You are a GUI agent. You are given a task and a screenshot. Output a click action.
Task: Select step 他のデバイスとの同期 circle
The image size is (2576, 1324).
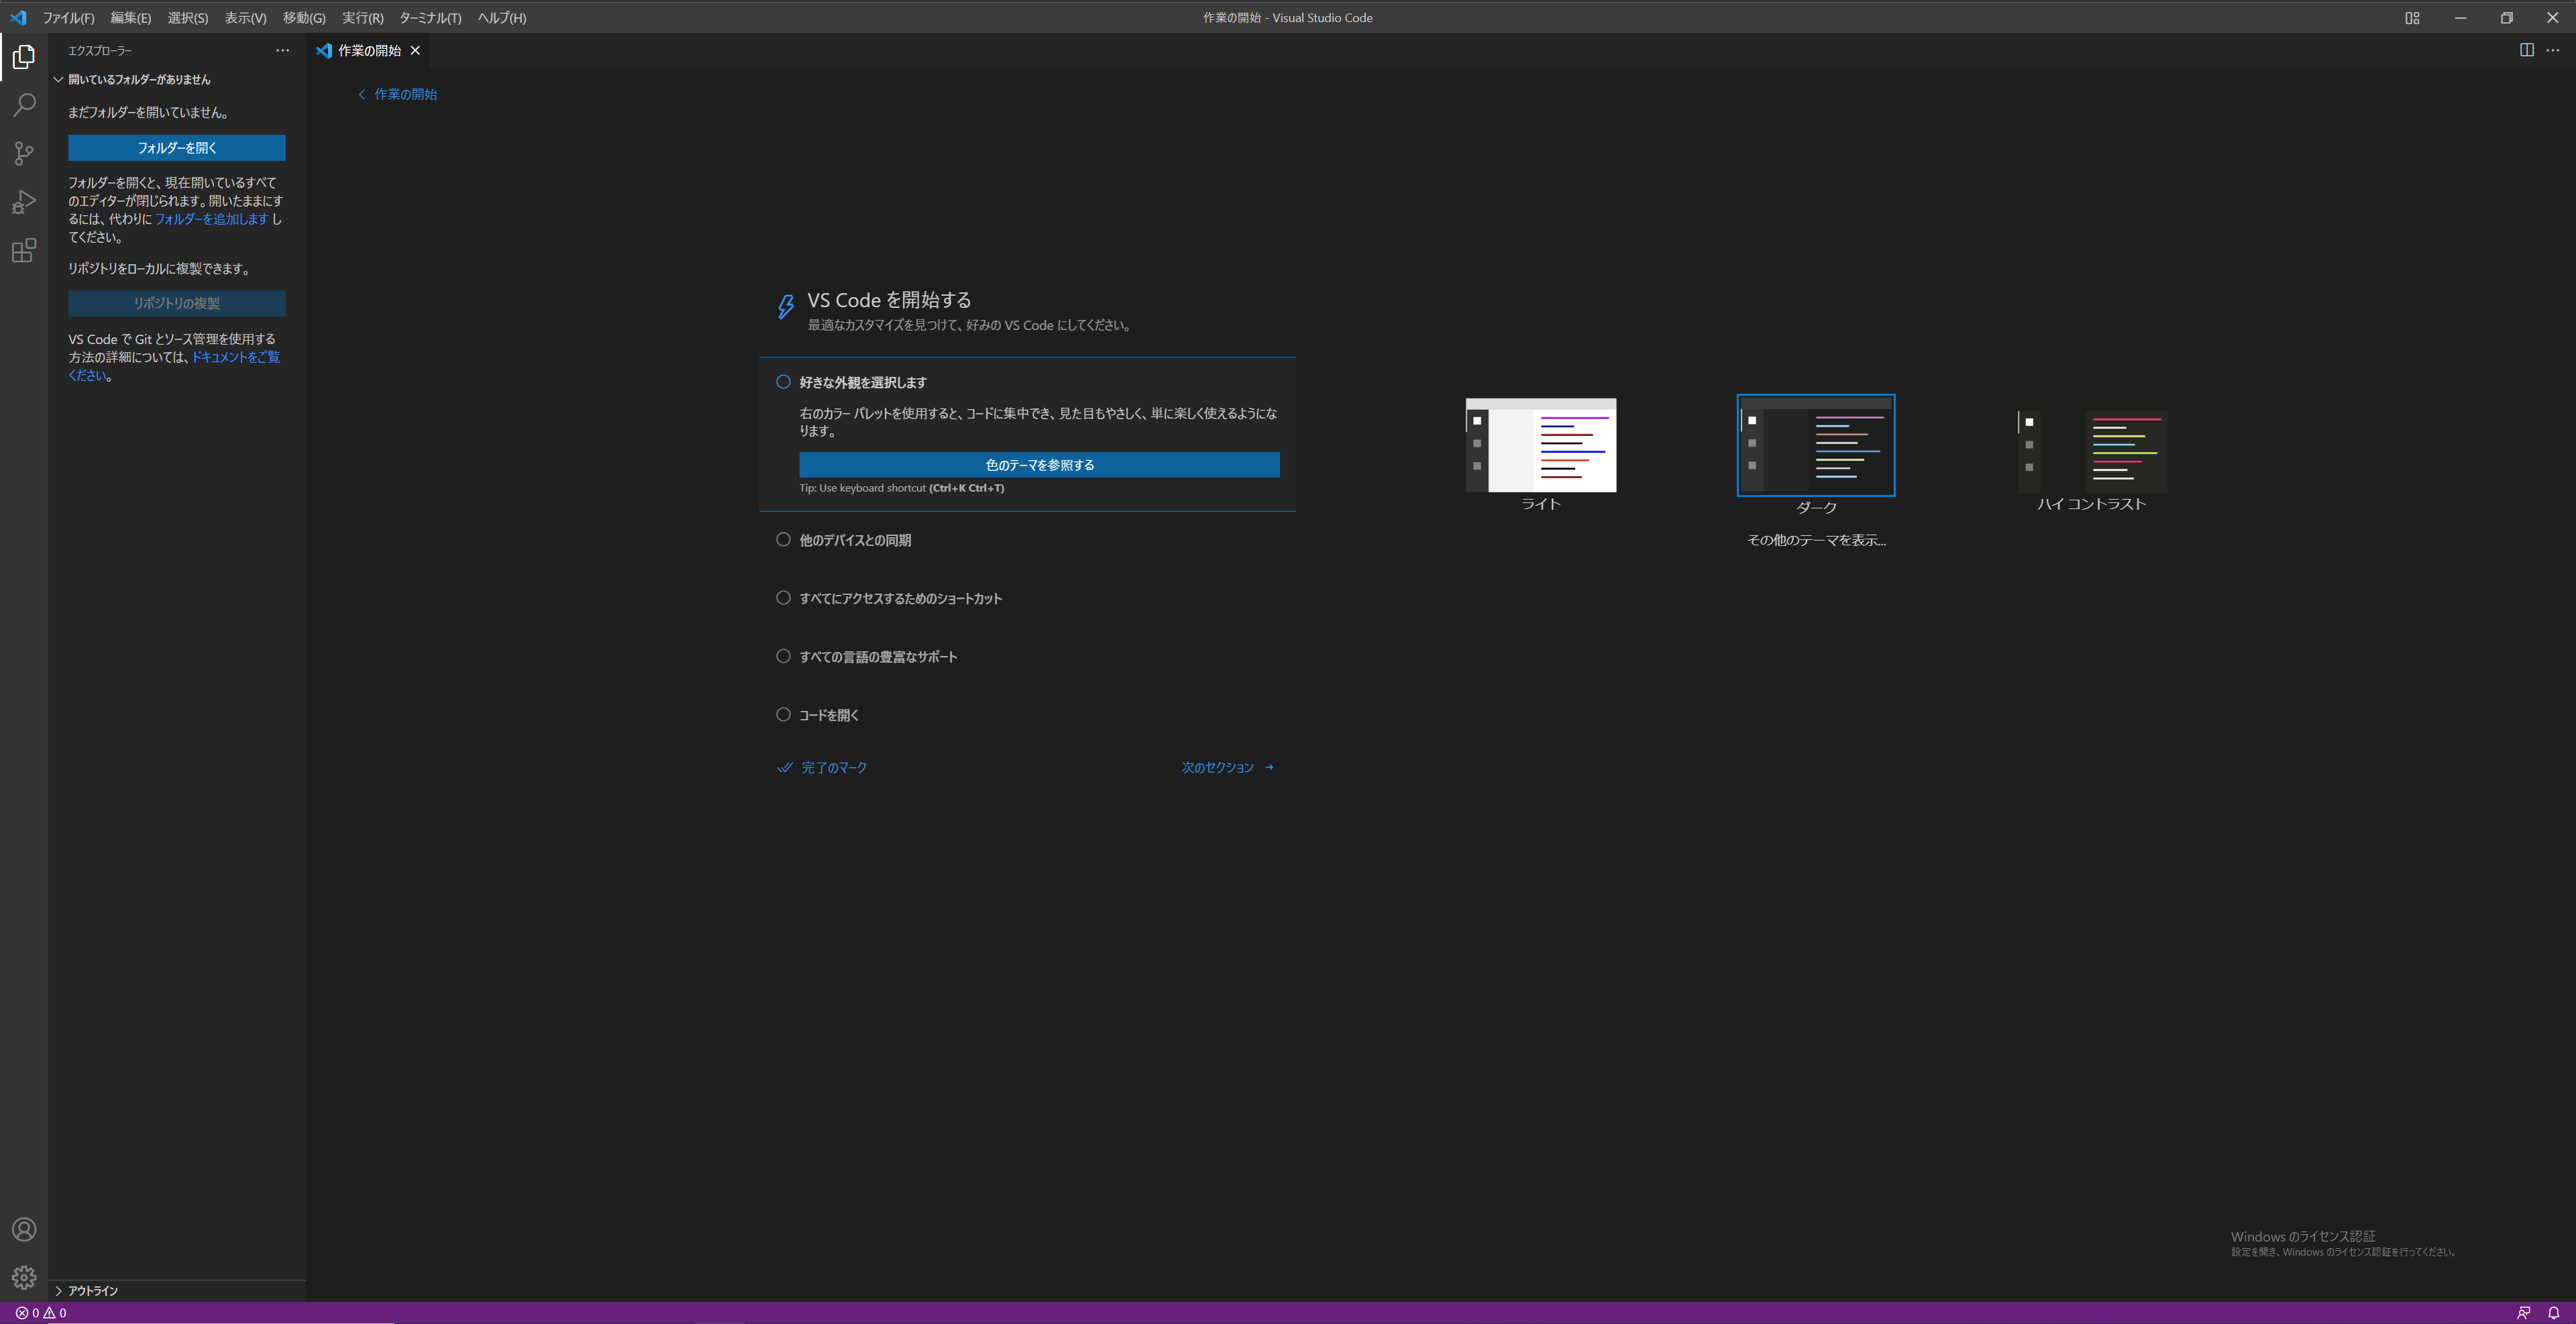(783, 540)
